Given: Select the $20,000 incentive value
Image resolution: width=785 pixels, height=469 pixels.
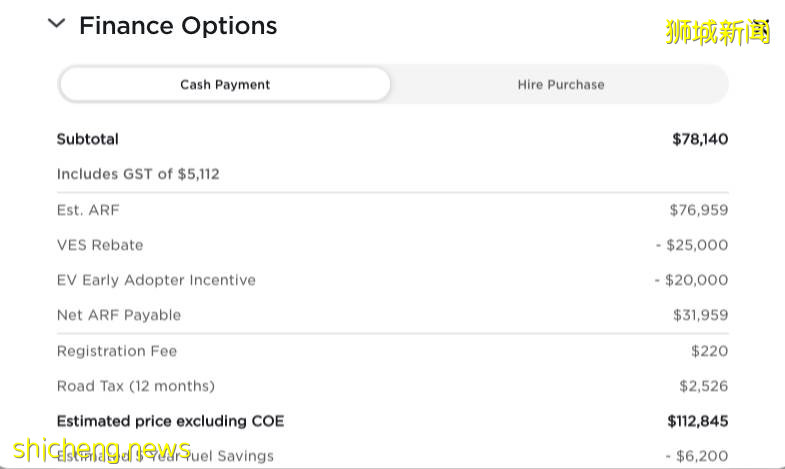Looking at the screenshot, I should pos(692,280).
